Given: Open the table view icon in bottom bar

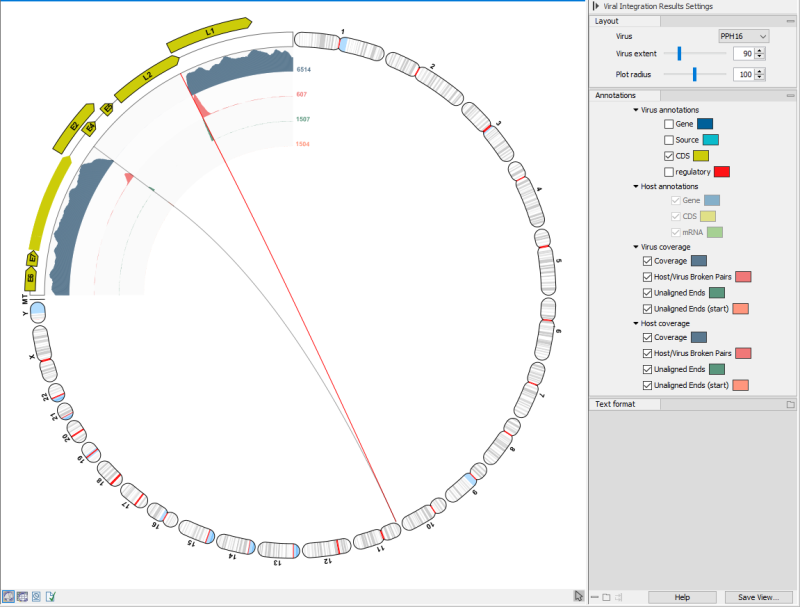Looking at the screenshot, I should (x=22, y=596).
